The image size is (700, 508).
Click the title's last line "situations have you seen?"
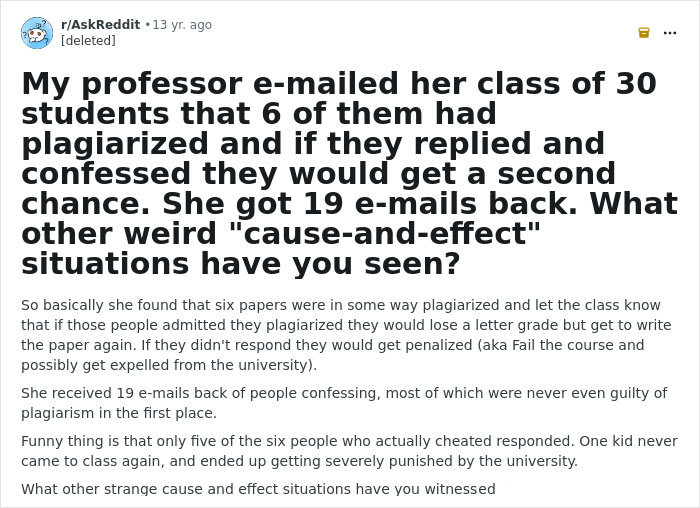coord(240,264)
